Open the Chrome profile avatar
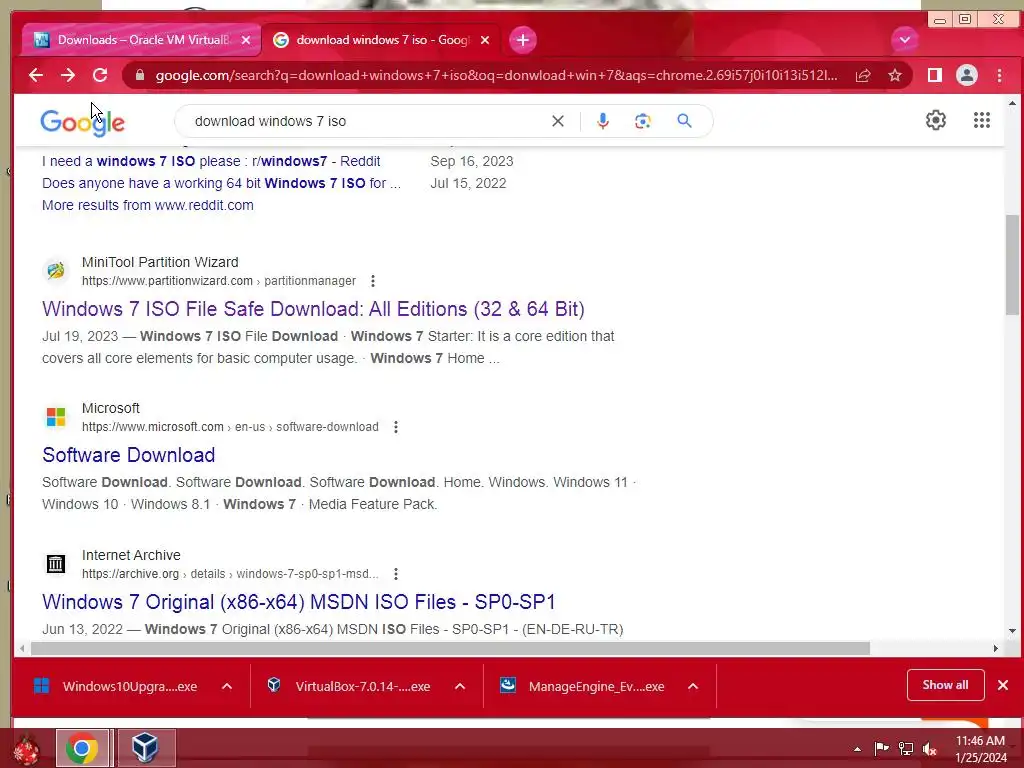This screenshot has width=1024, height=768. pyautogui.click(x=967, y=75)
